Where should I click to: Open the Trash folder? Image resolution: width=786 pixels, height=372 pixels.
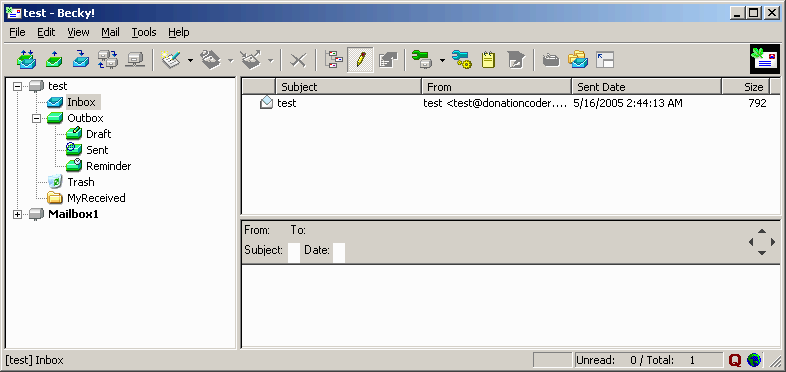(x=81, y=182)
